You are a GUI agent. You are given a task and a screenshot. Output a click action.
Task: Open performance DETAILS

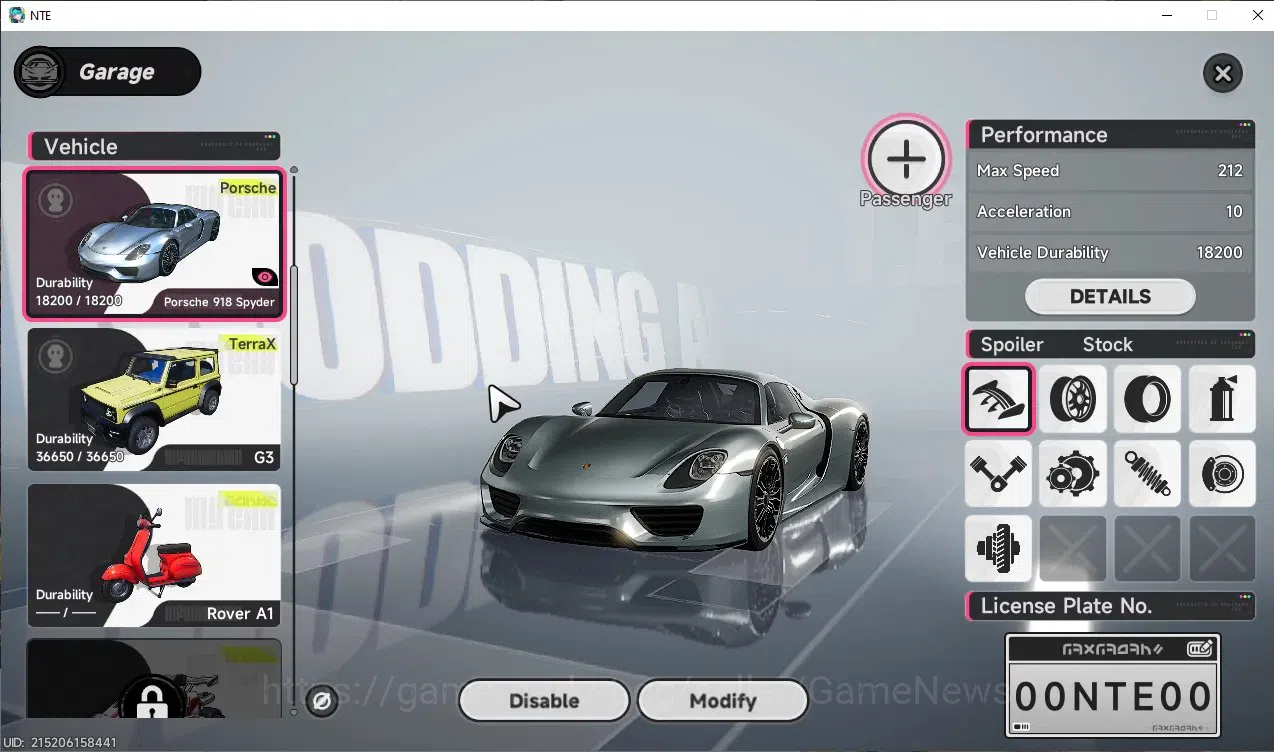point(1110,296)
